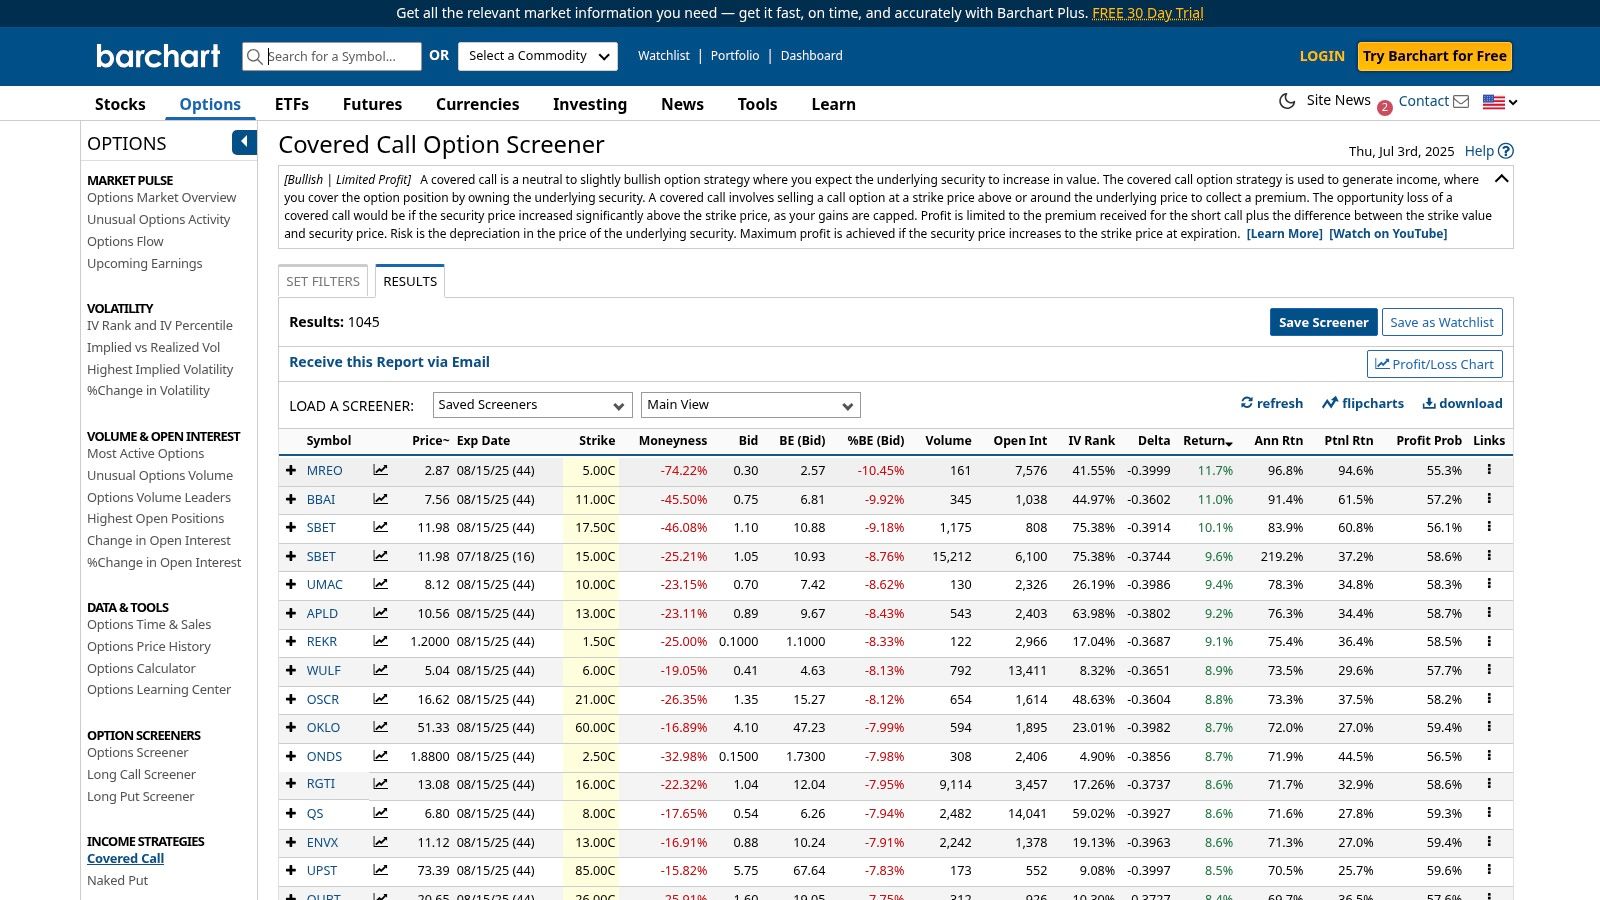This screenshot has height=900, width=1600.
Task: Download the results data
Action: tap(1462, 403)
